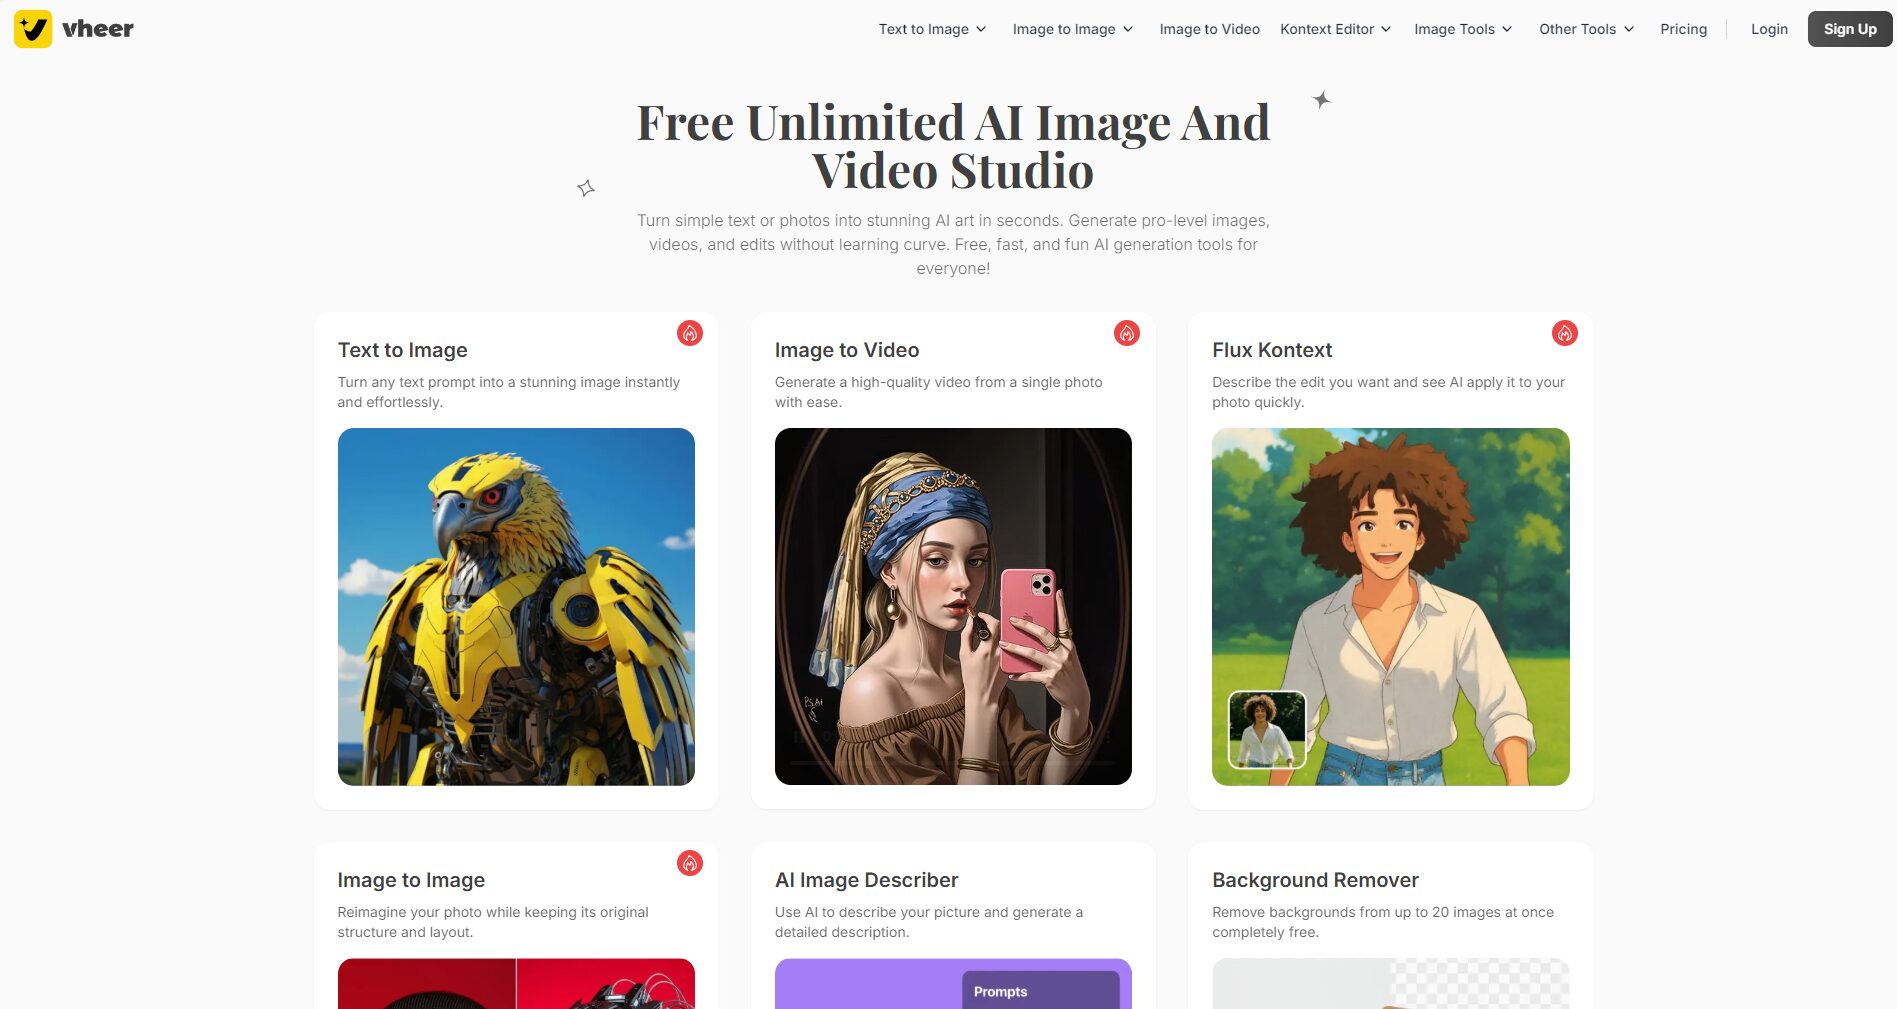Open Image to Video from the navigation bar
The image size is (1897, 1009).
coord(1209,29)
